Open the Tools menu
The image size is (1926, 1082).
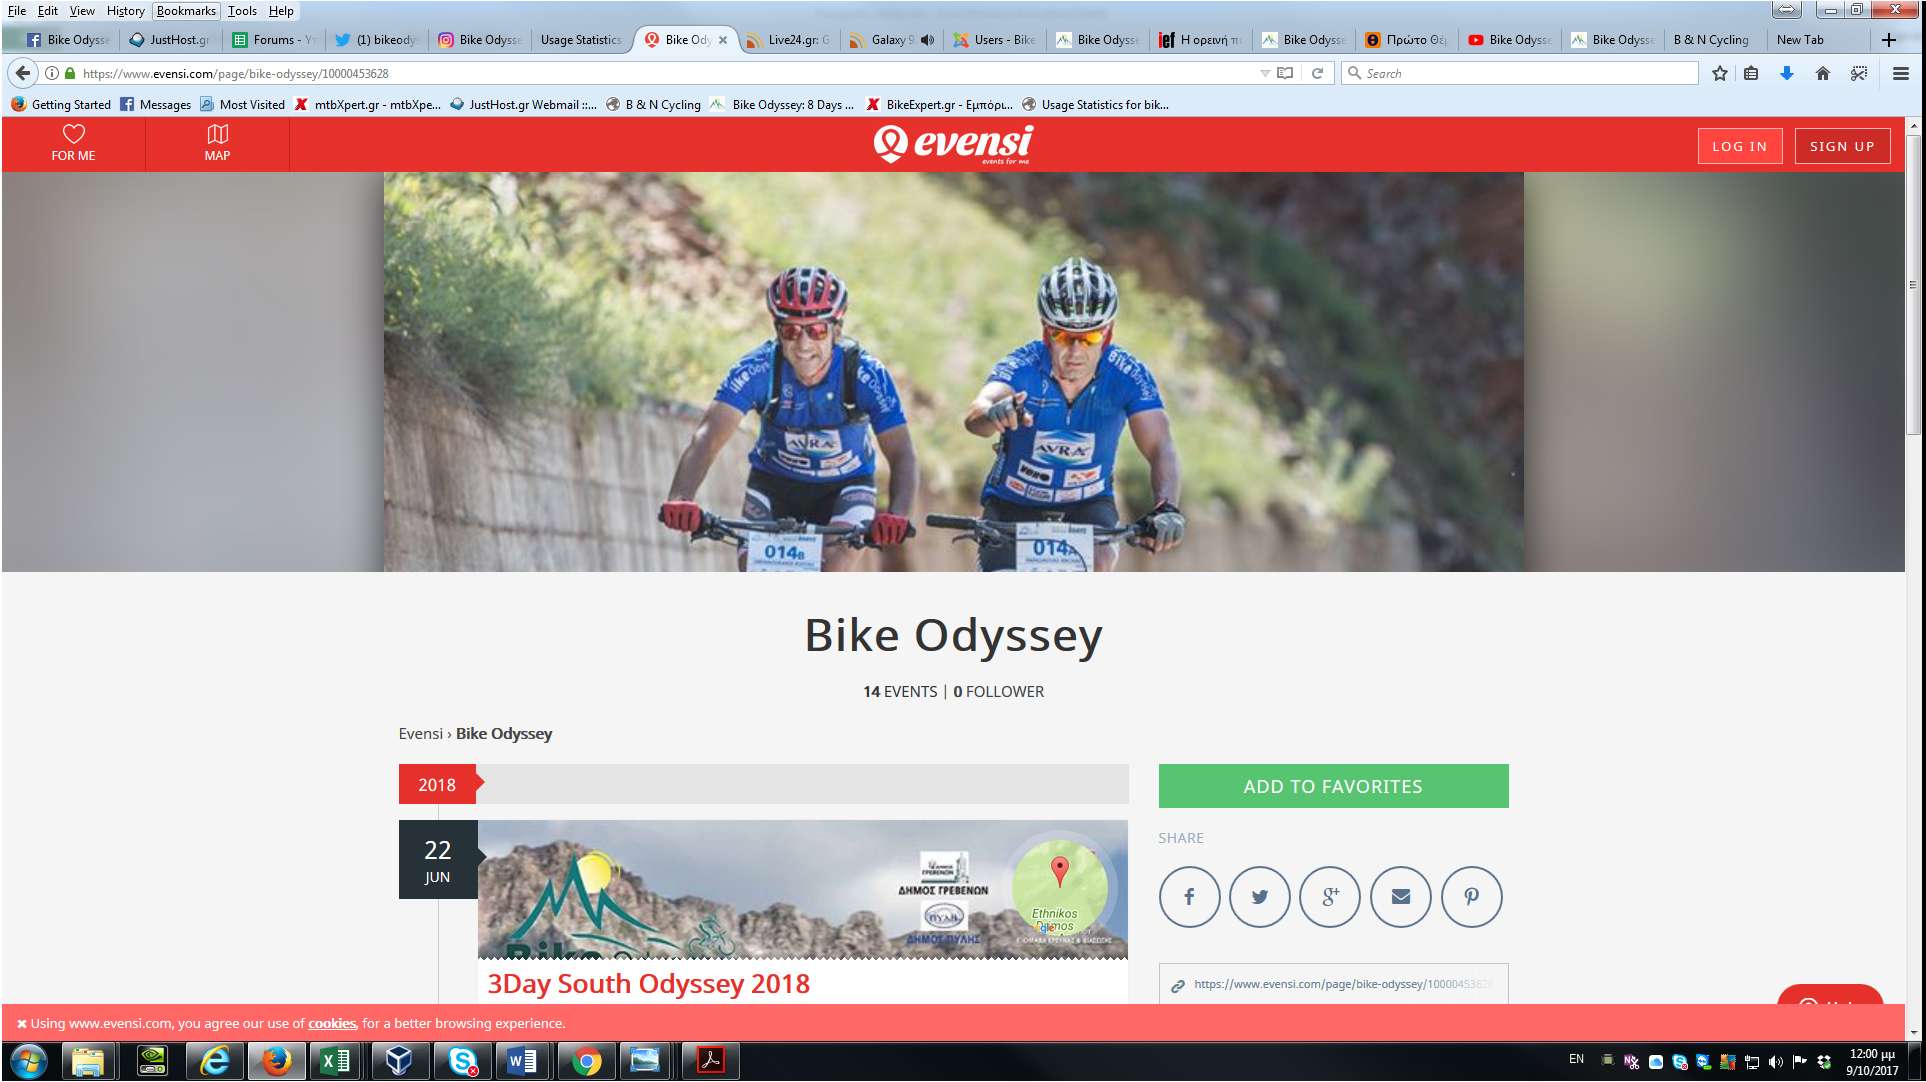(x=242, y=11)
